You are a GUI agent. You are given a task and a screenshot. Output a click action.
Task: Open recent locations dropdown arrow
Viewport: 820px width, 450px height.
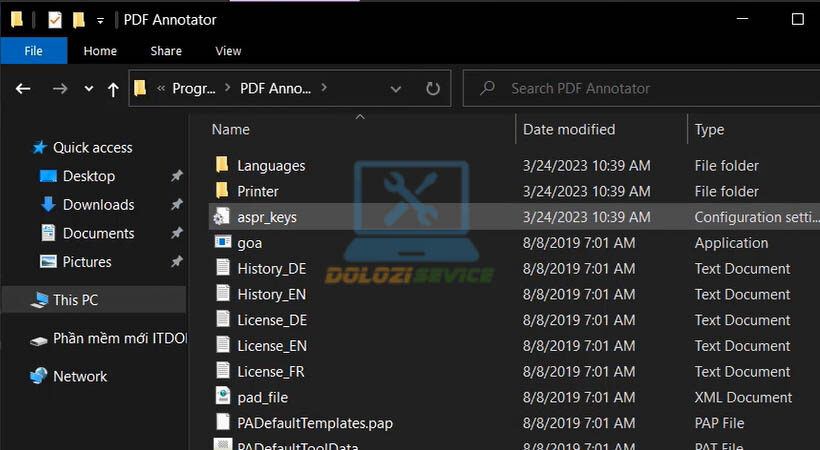89,89
